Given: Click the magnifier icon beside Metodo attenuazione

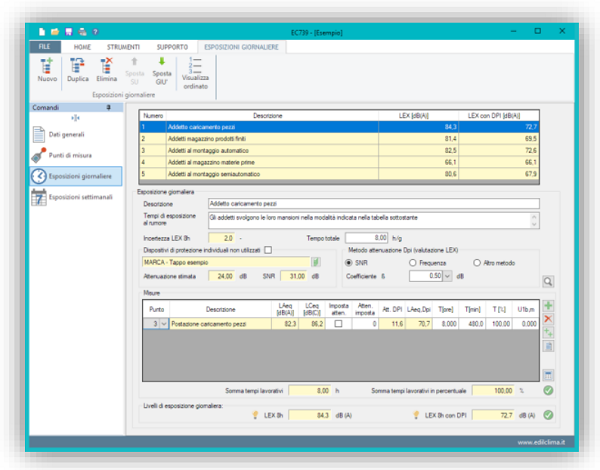Looking at the screenshot, I should (x=547, y=283).
